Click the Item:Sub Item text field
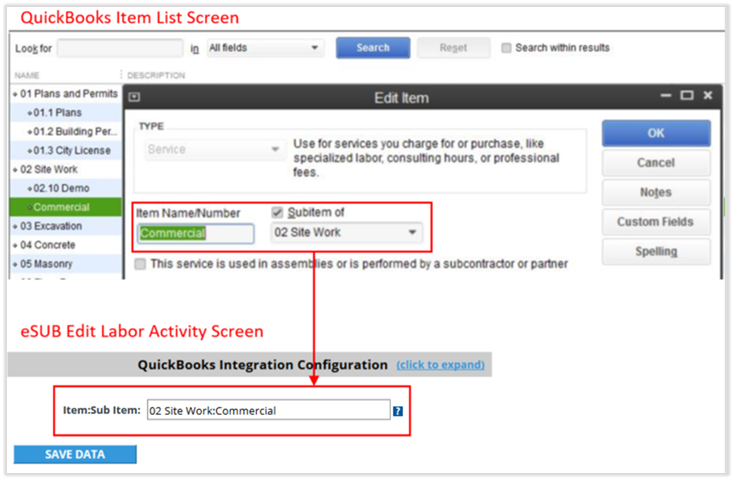Screen dimensions: 734x480 269,410
